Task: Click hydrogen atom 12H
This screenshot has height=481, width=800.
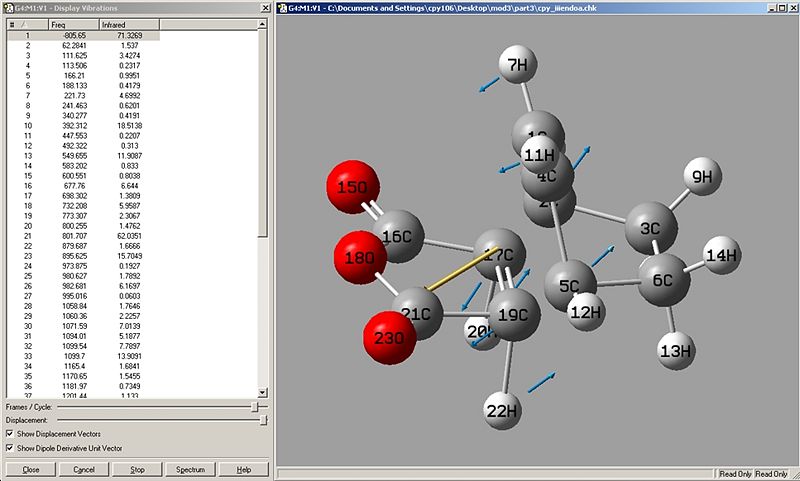Action: [586, 311]
